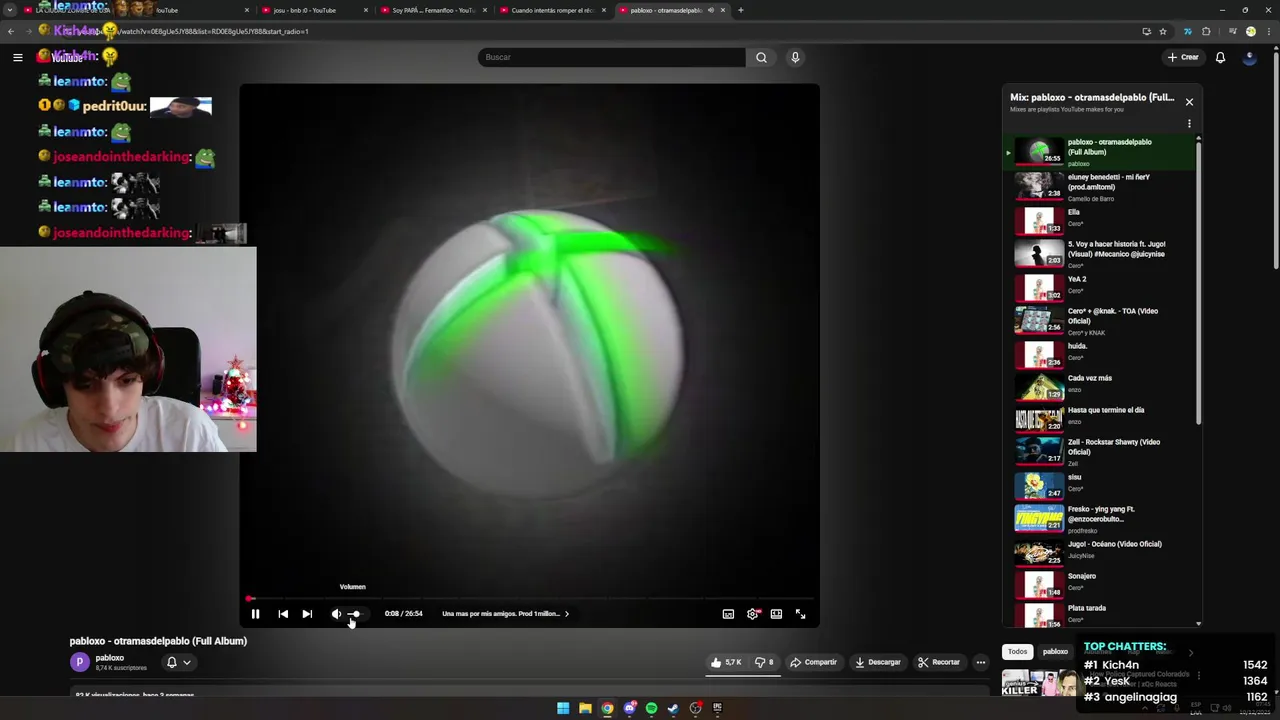Open the Mix playlist three-dot menu

click(1189, 124)
